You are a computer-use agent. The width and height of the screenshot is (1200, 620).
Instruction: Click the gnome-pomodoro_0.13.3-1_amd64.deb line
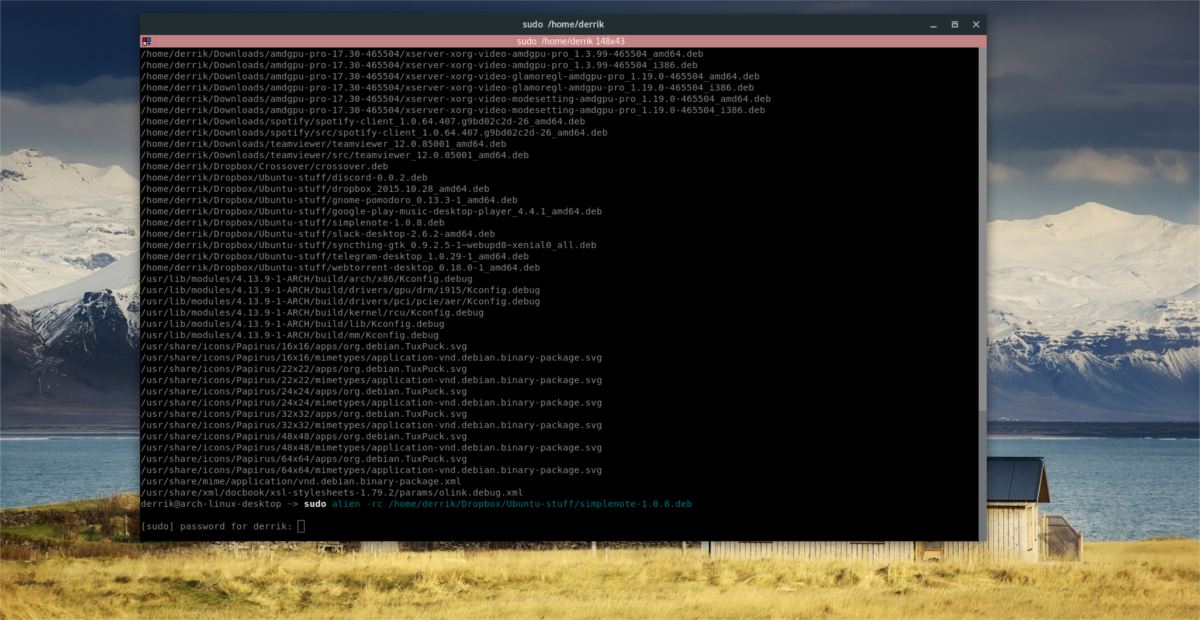pos(329,200)
